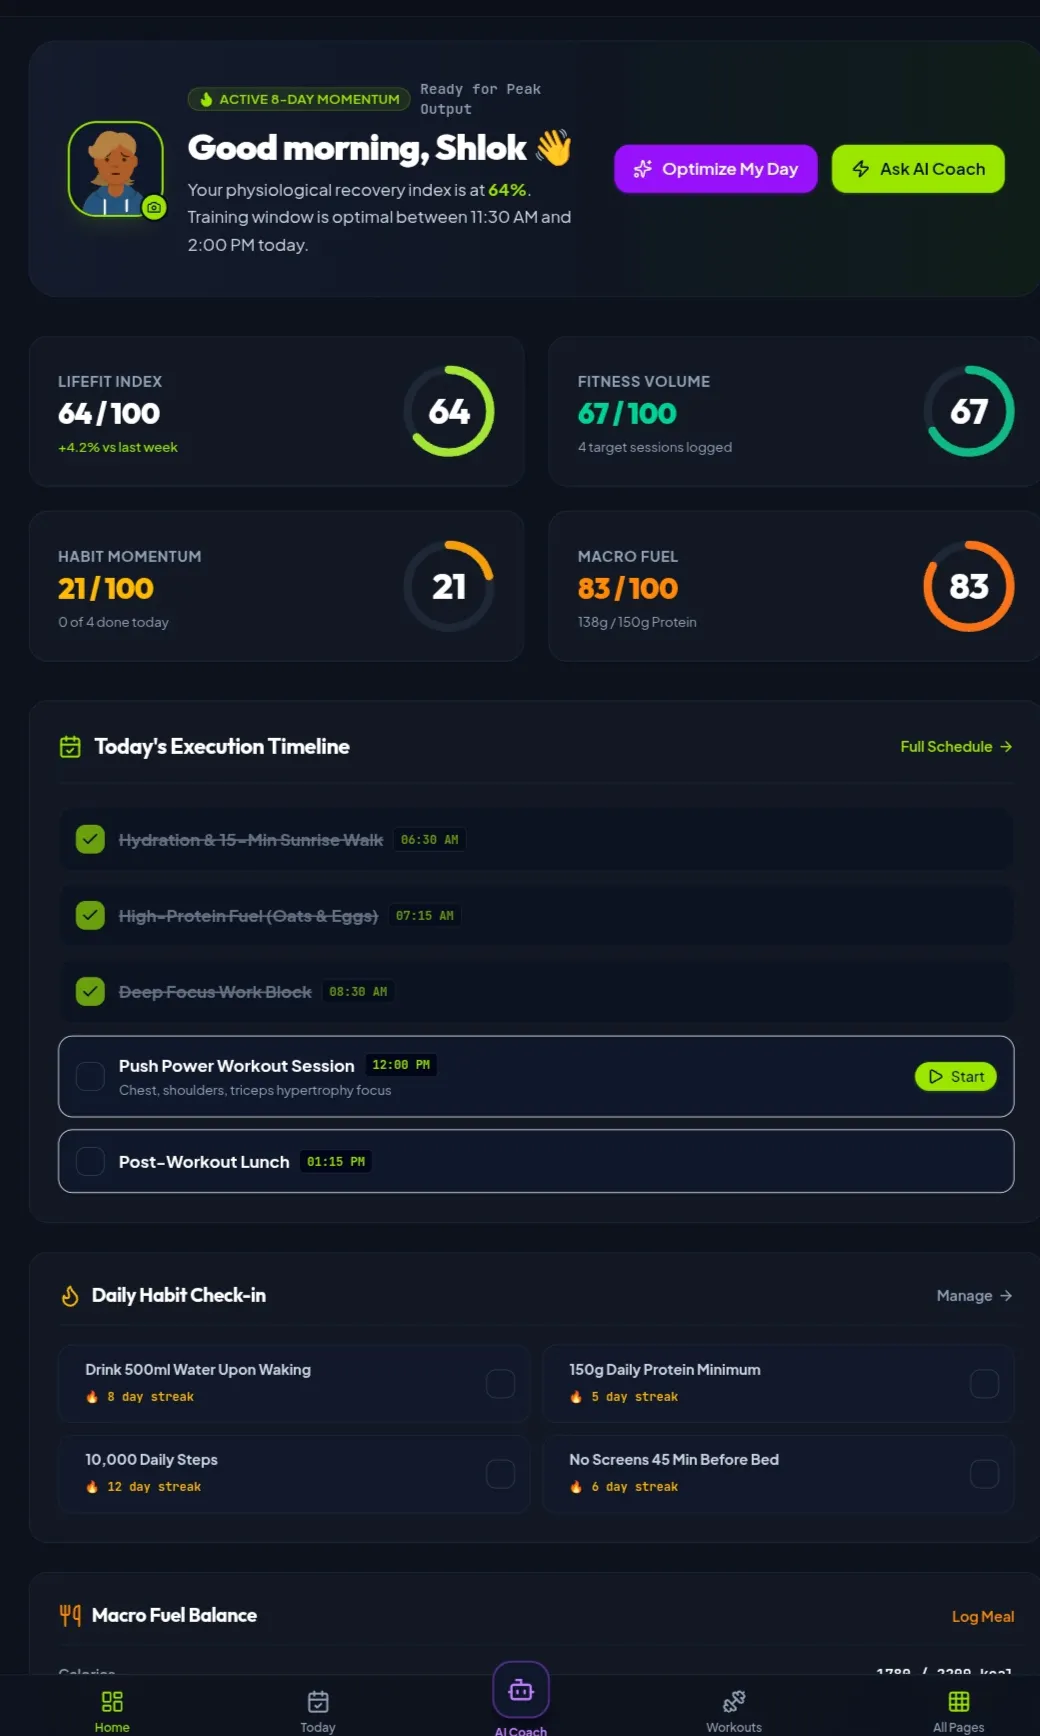Open Manage habits link

[x=974, y=1296]
